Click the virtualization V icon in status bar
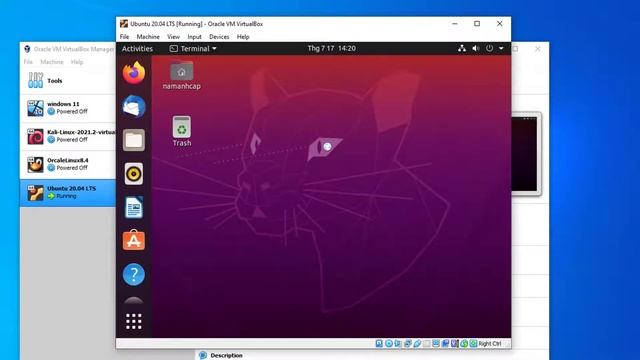The image size is (640, 360). 454,343
